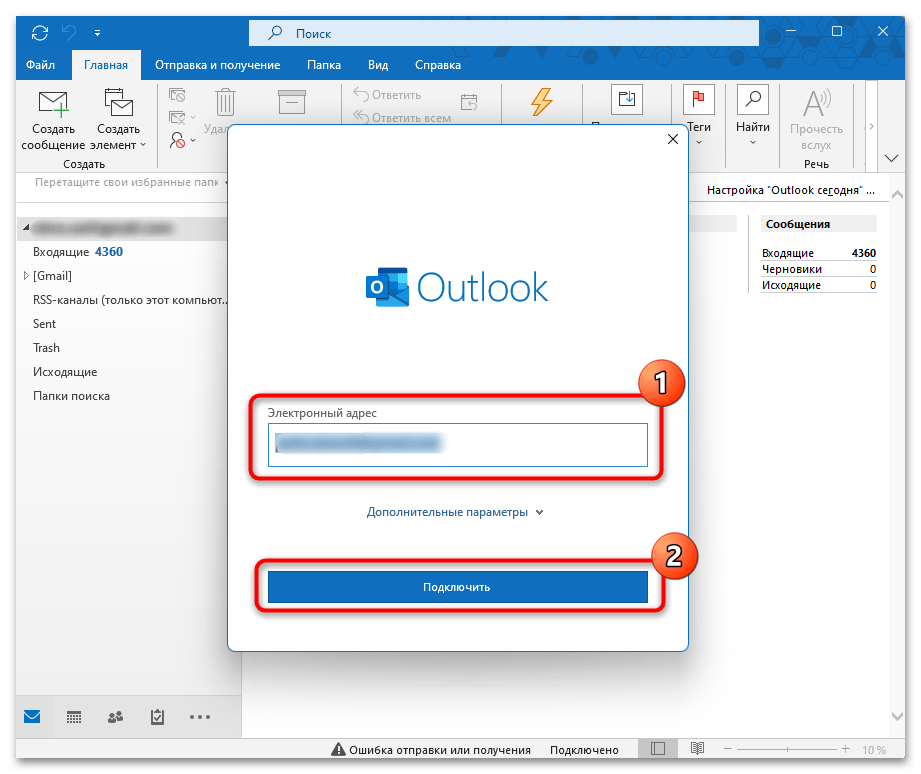
Task: Click the Quick Steps lightning icon
Action: click(x=540, y=100)
